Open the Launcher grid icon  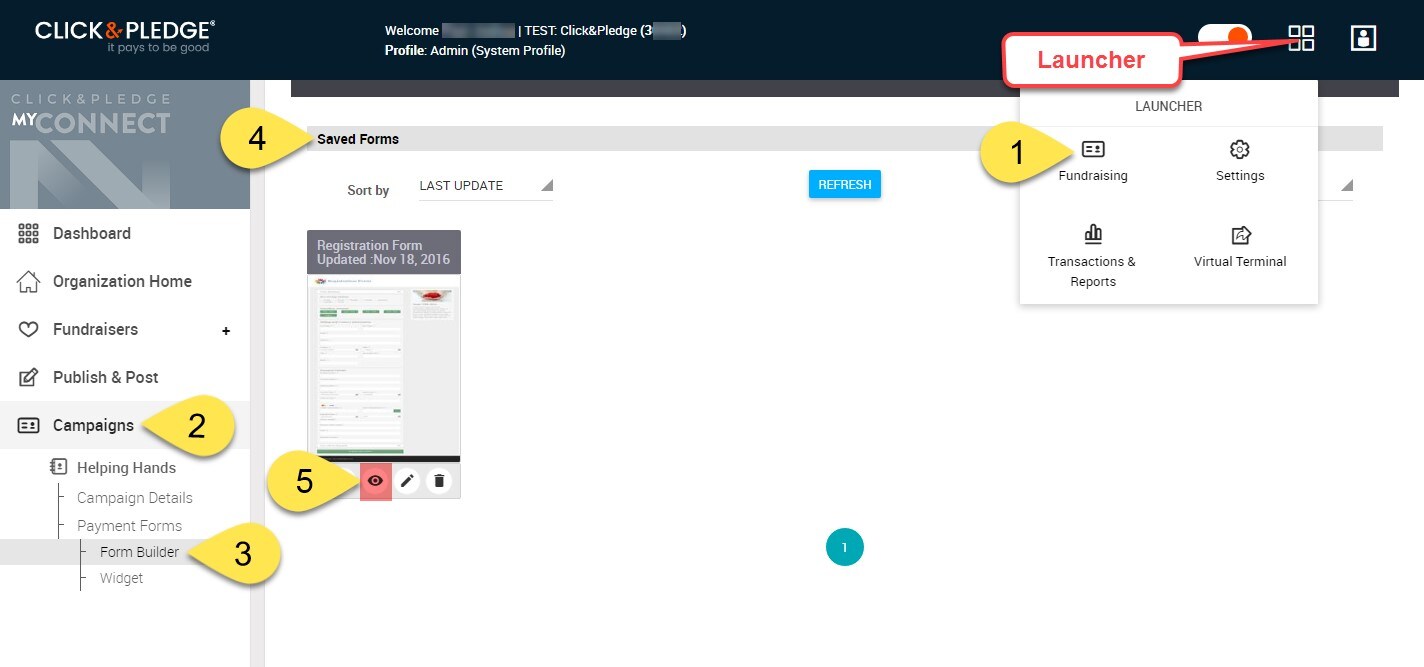point(1301,38)
